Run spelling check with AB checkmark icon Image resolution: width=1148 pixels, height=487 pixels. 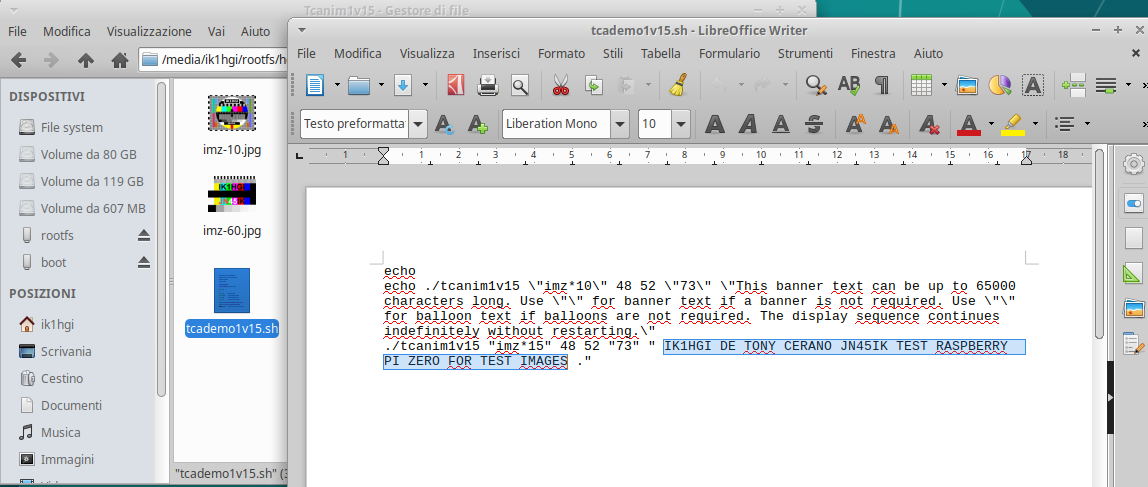coord(849,85)
